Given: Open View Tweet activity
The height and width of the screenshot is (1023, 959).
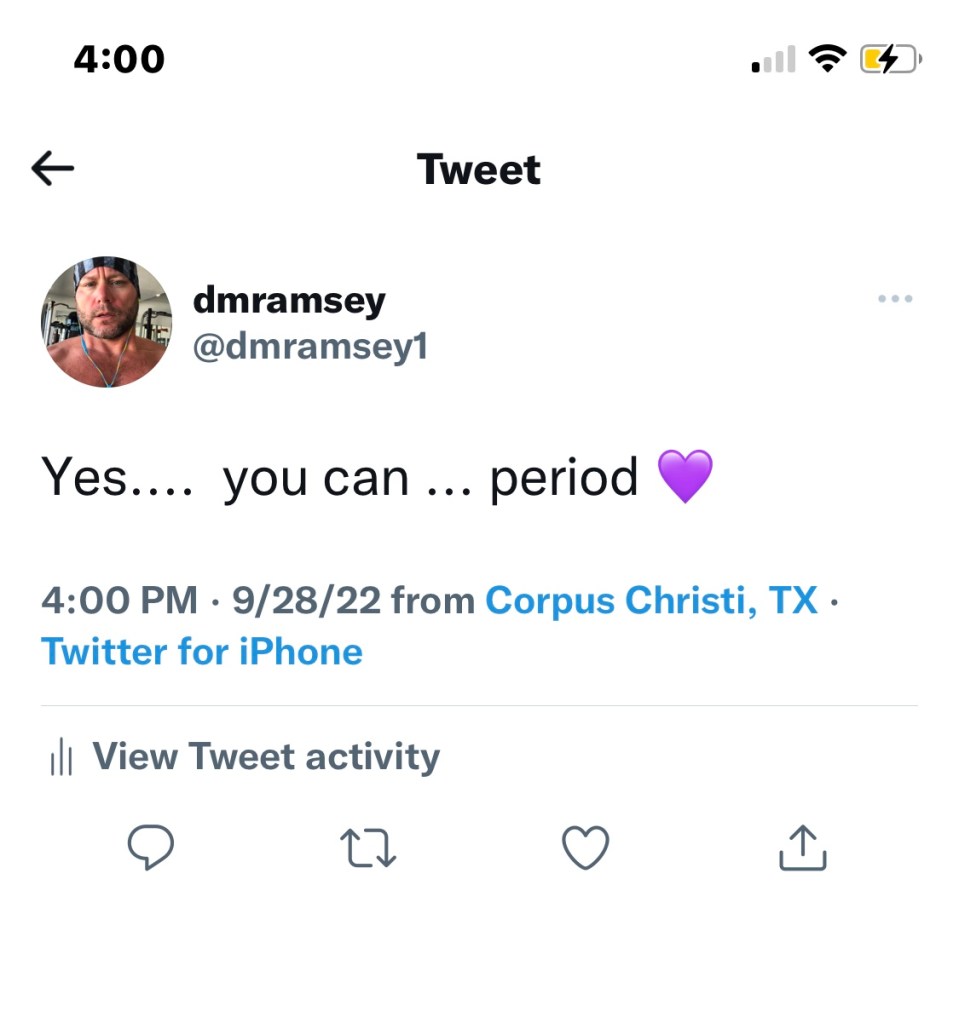Looking at the screenshot, I should (x=265, y=757).
